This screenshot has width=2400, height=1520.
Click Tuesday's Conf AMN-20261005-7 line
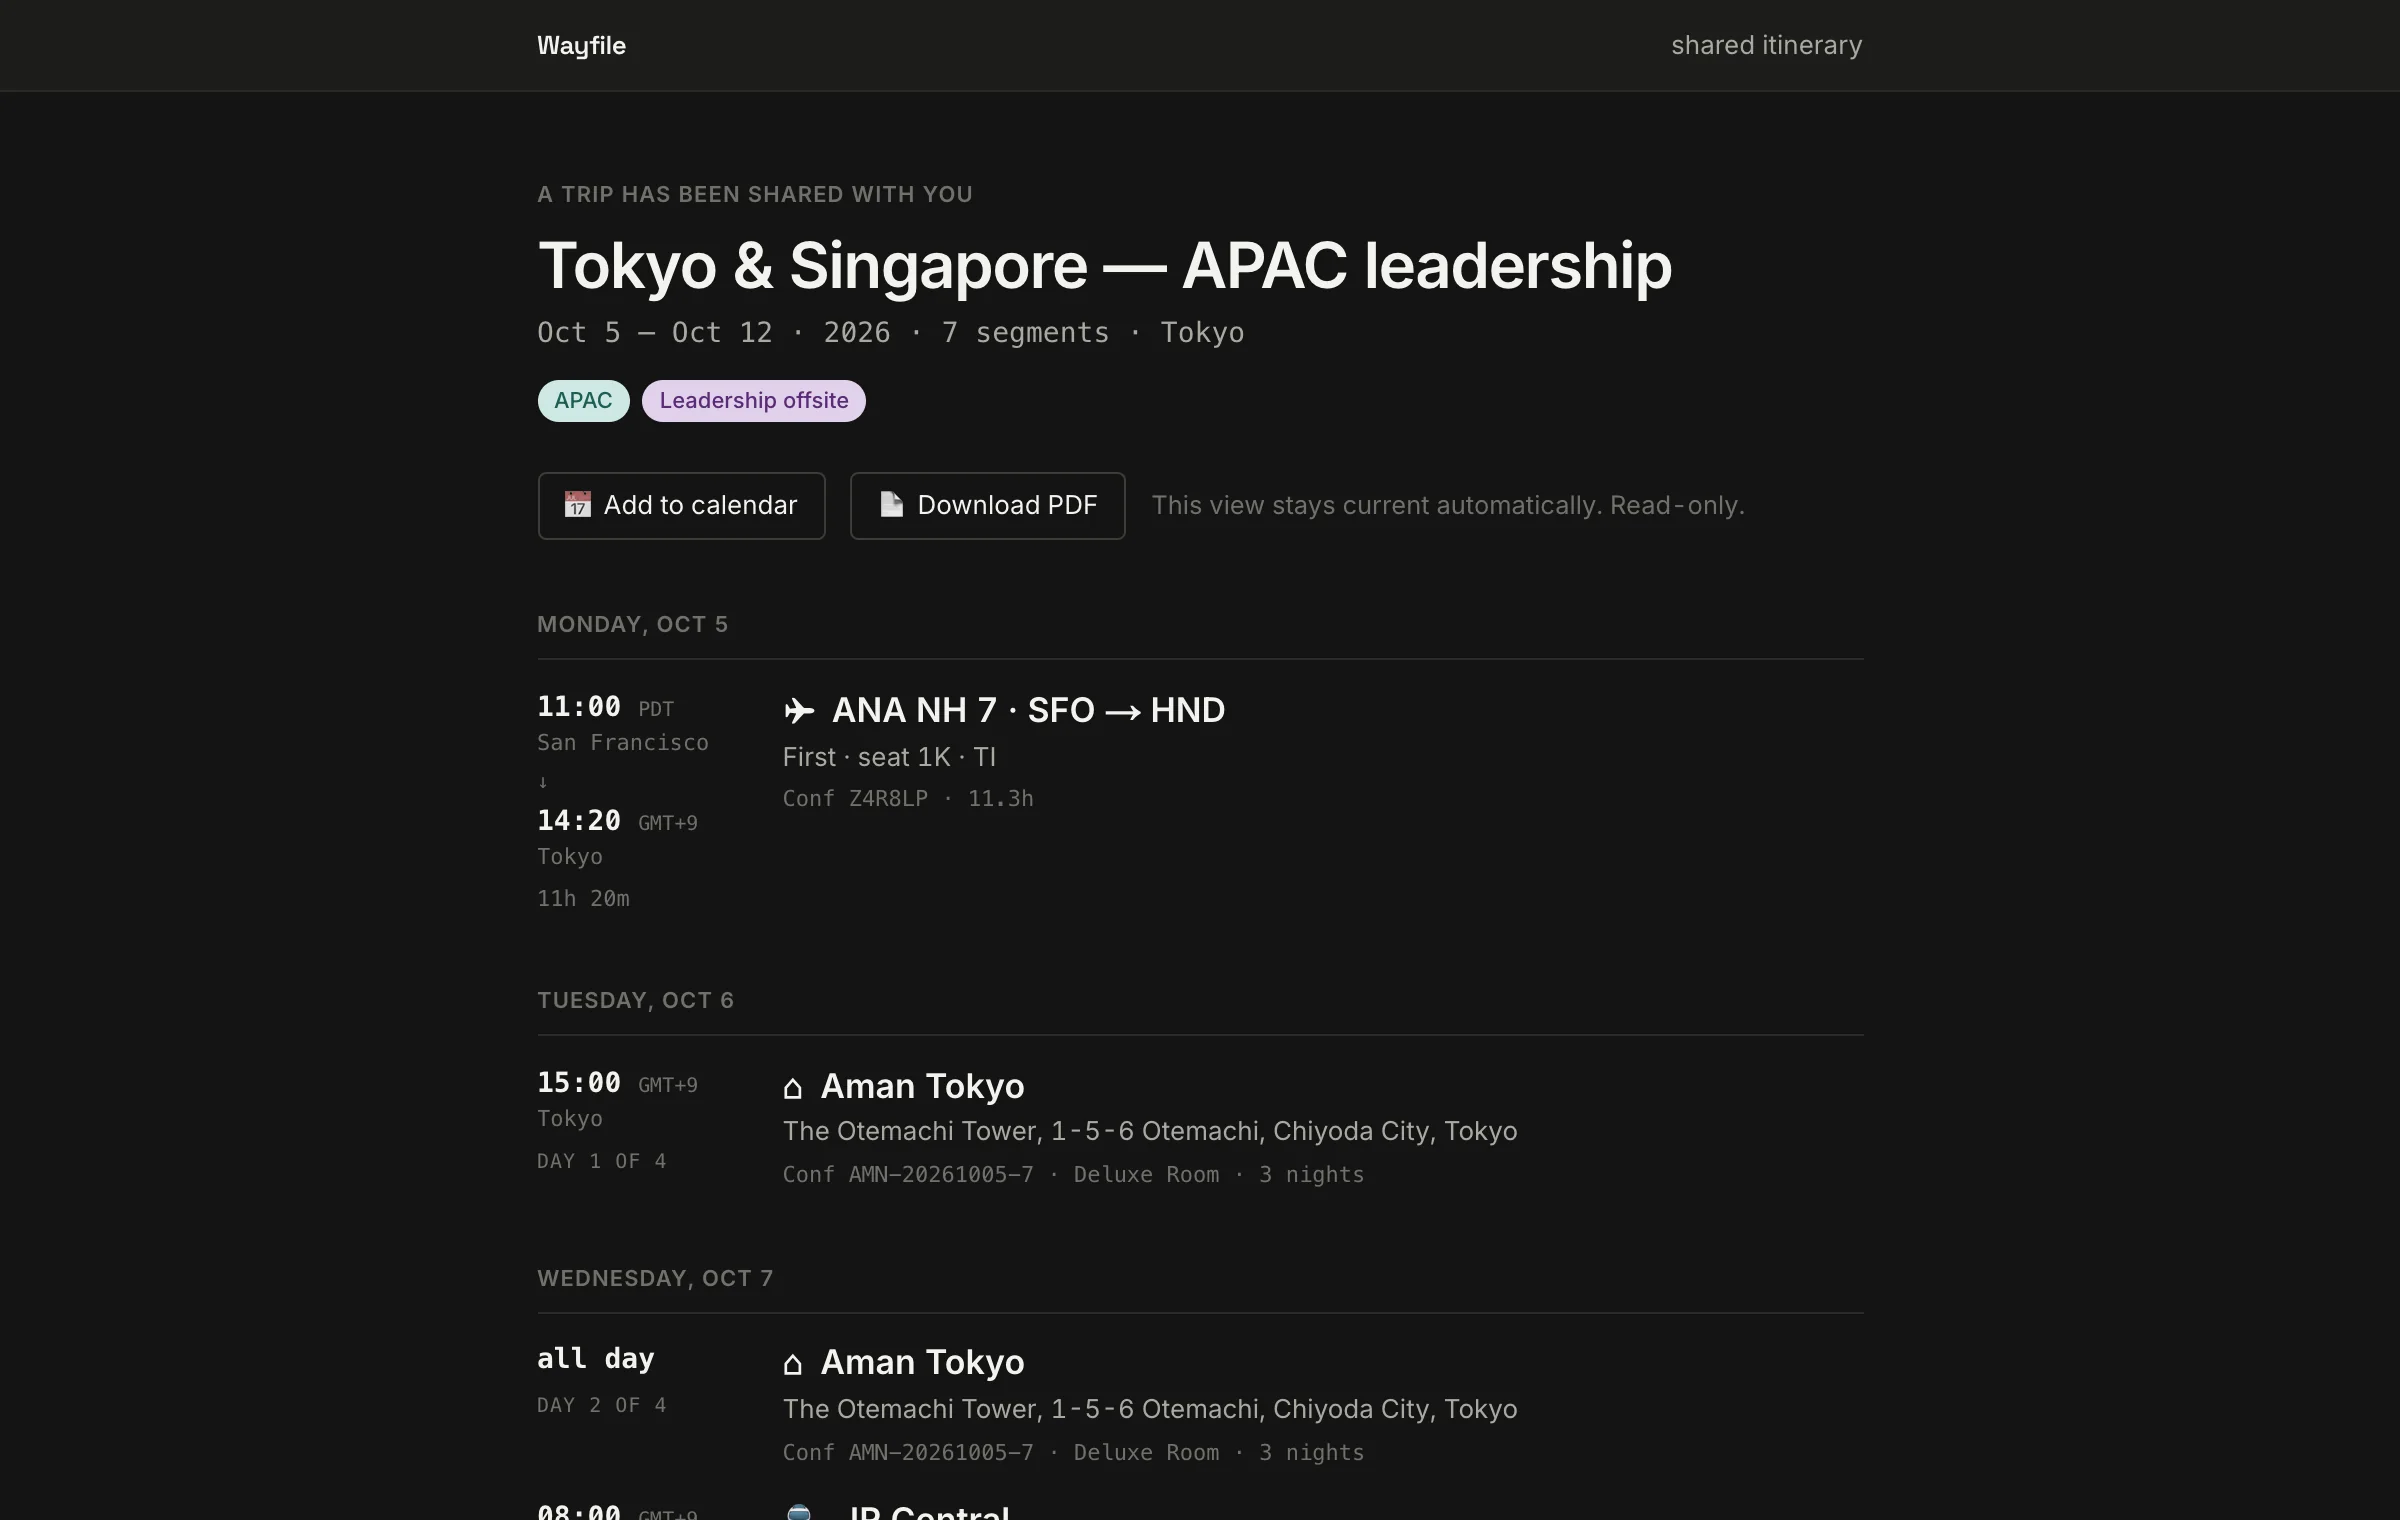[x=1073, y=1175]
